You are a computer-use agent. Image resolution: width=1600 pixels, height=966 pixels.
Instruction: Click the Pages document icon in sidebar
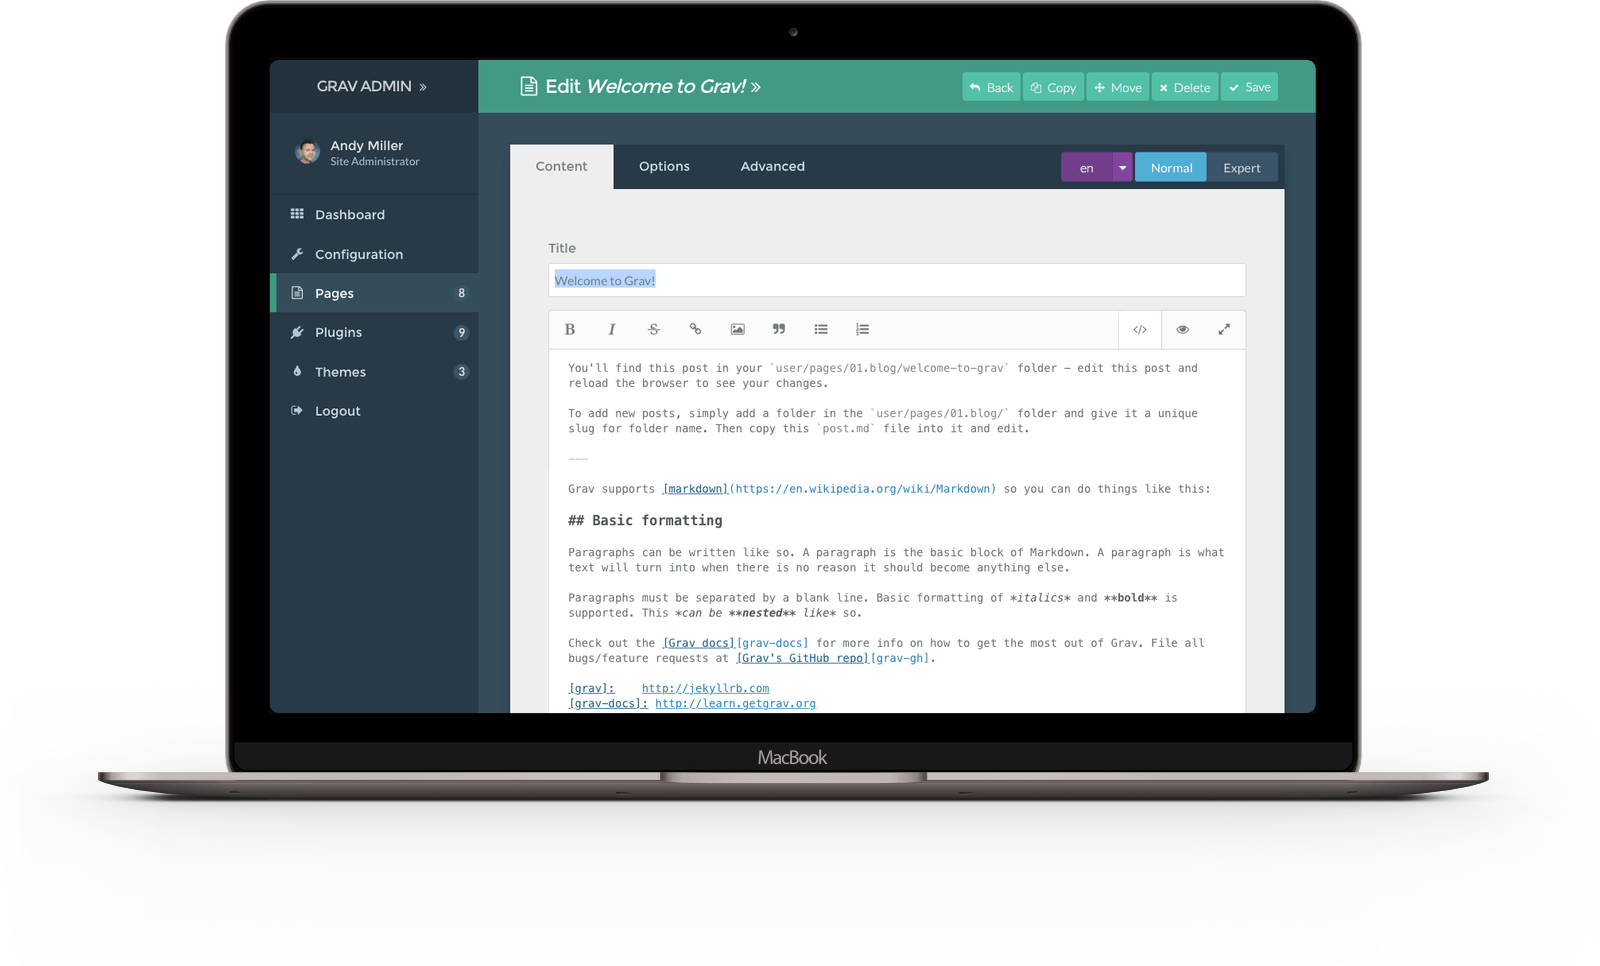click(x=297, y=293)
